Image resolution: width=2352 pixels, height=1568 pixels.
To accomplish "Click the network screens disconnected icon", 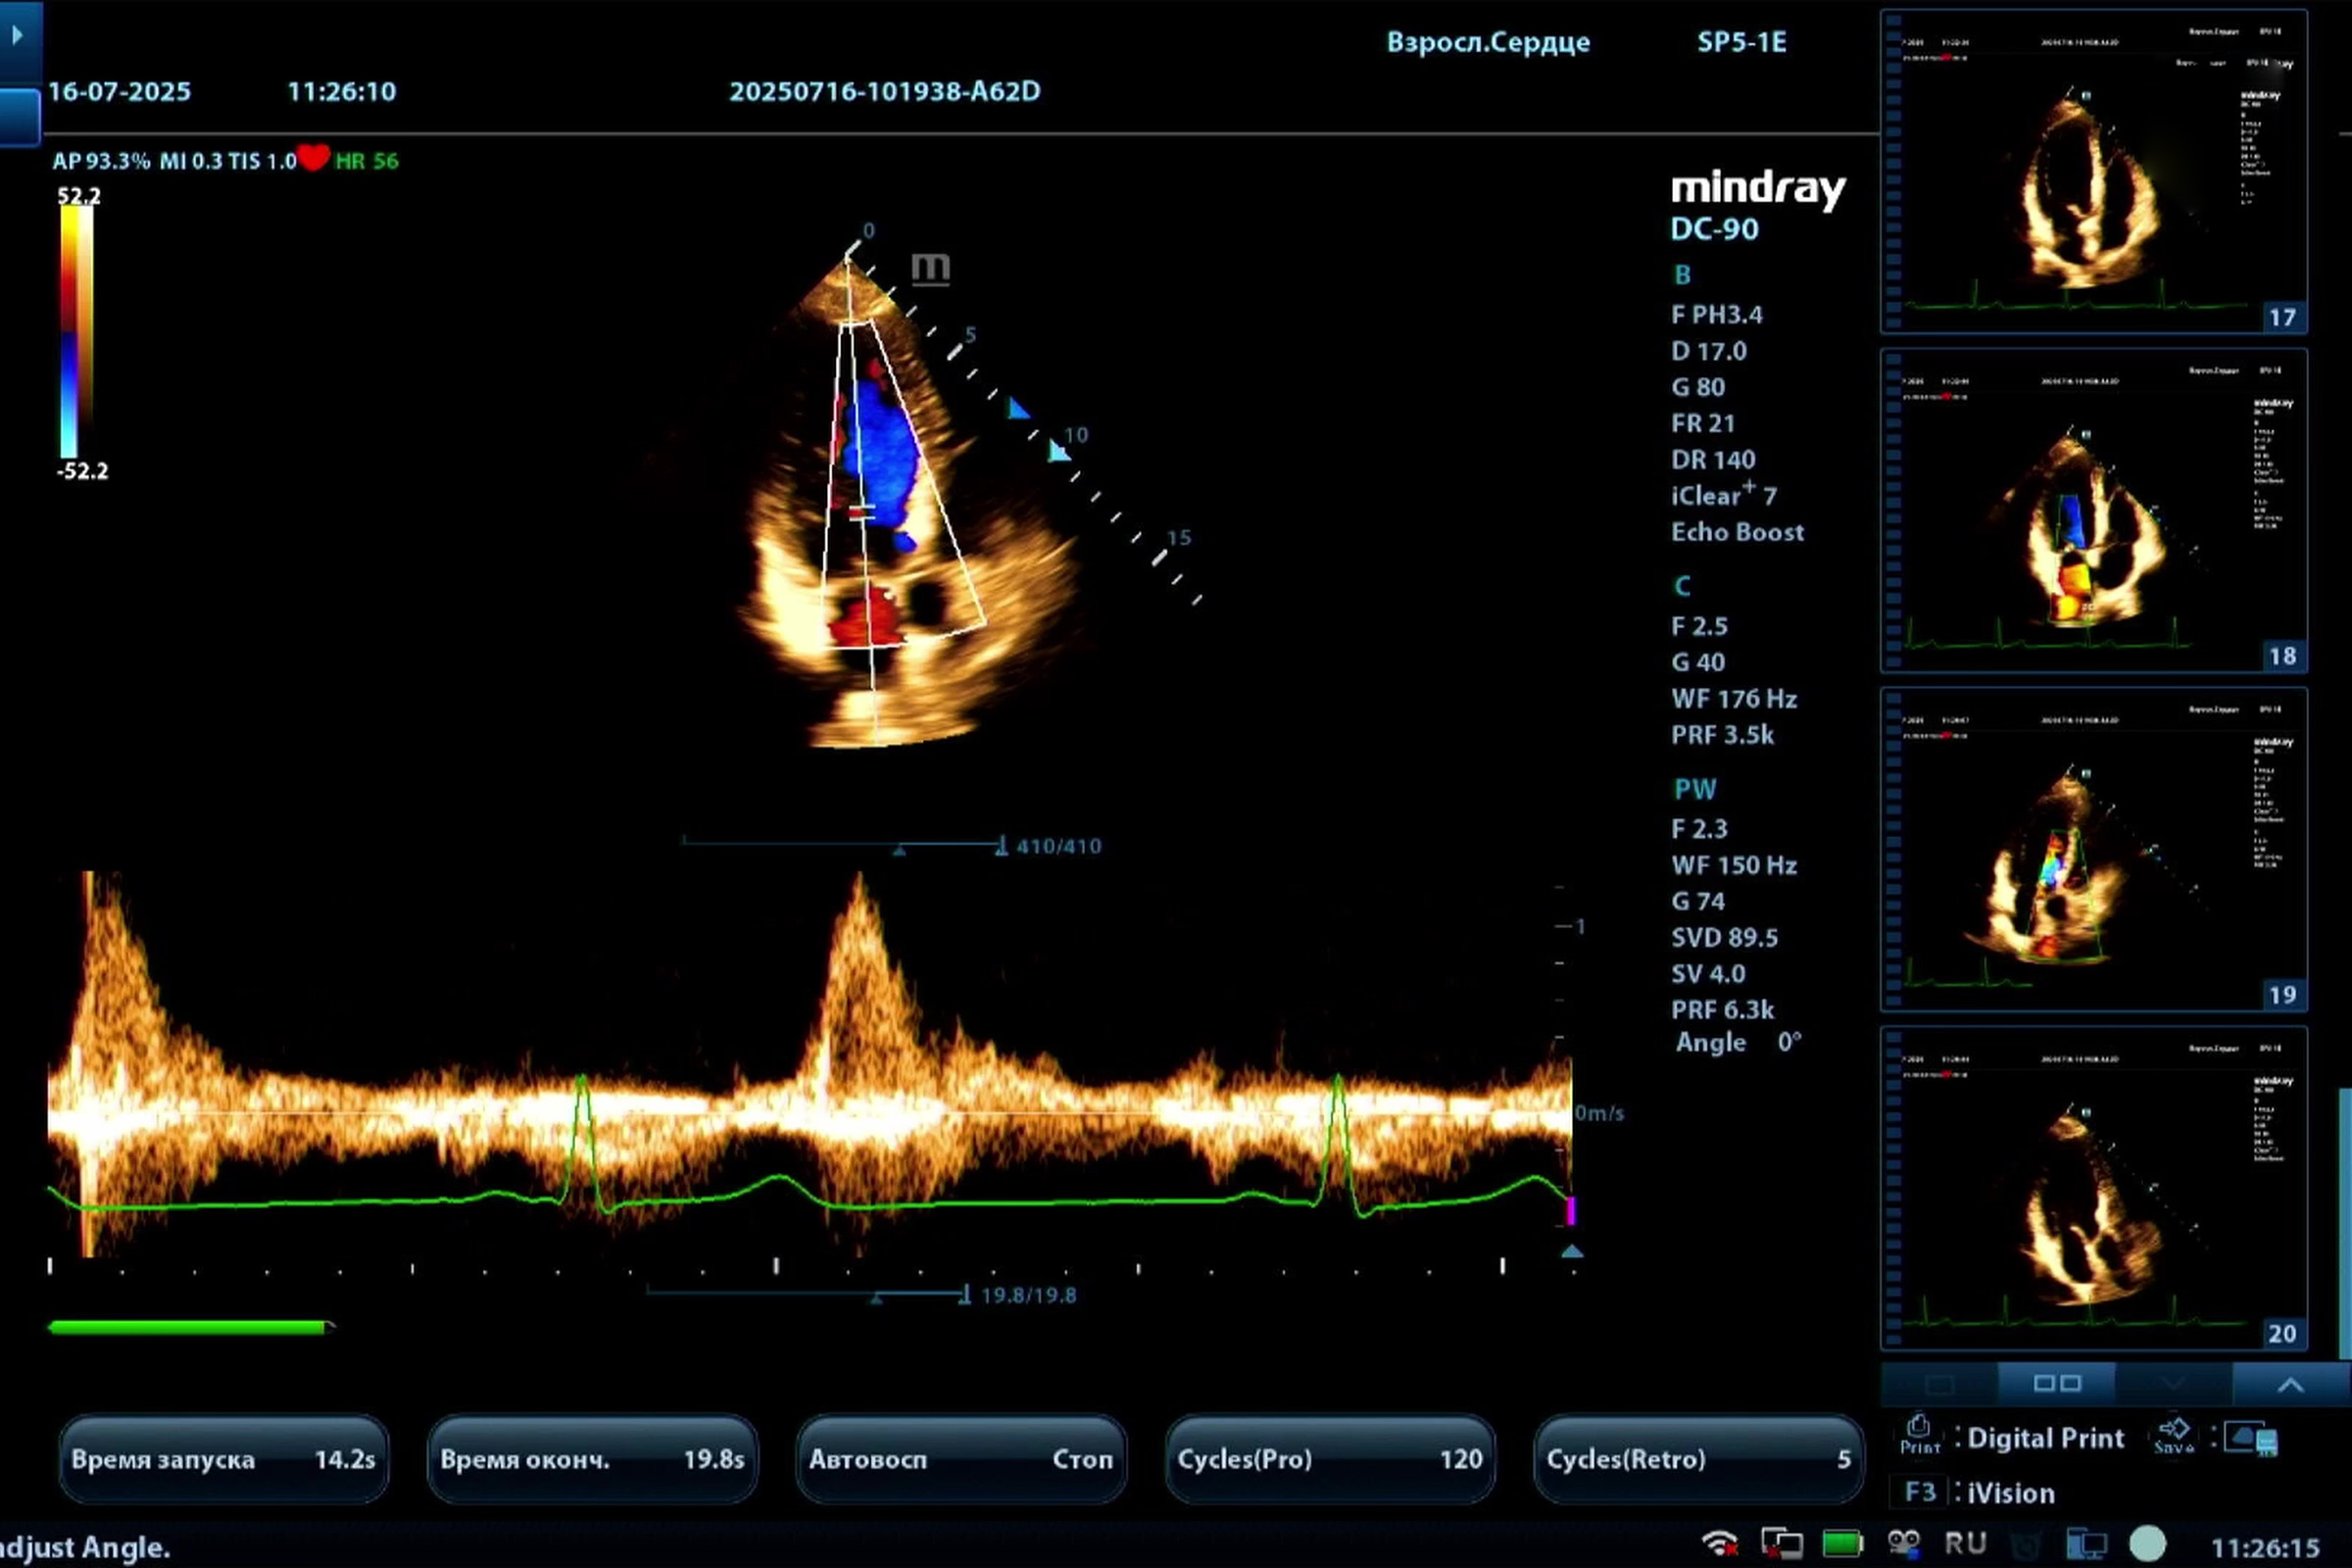I will click(1781, 1544).
